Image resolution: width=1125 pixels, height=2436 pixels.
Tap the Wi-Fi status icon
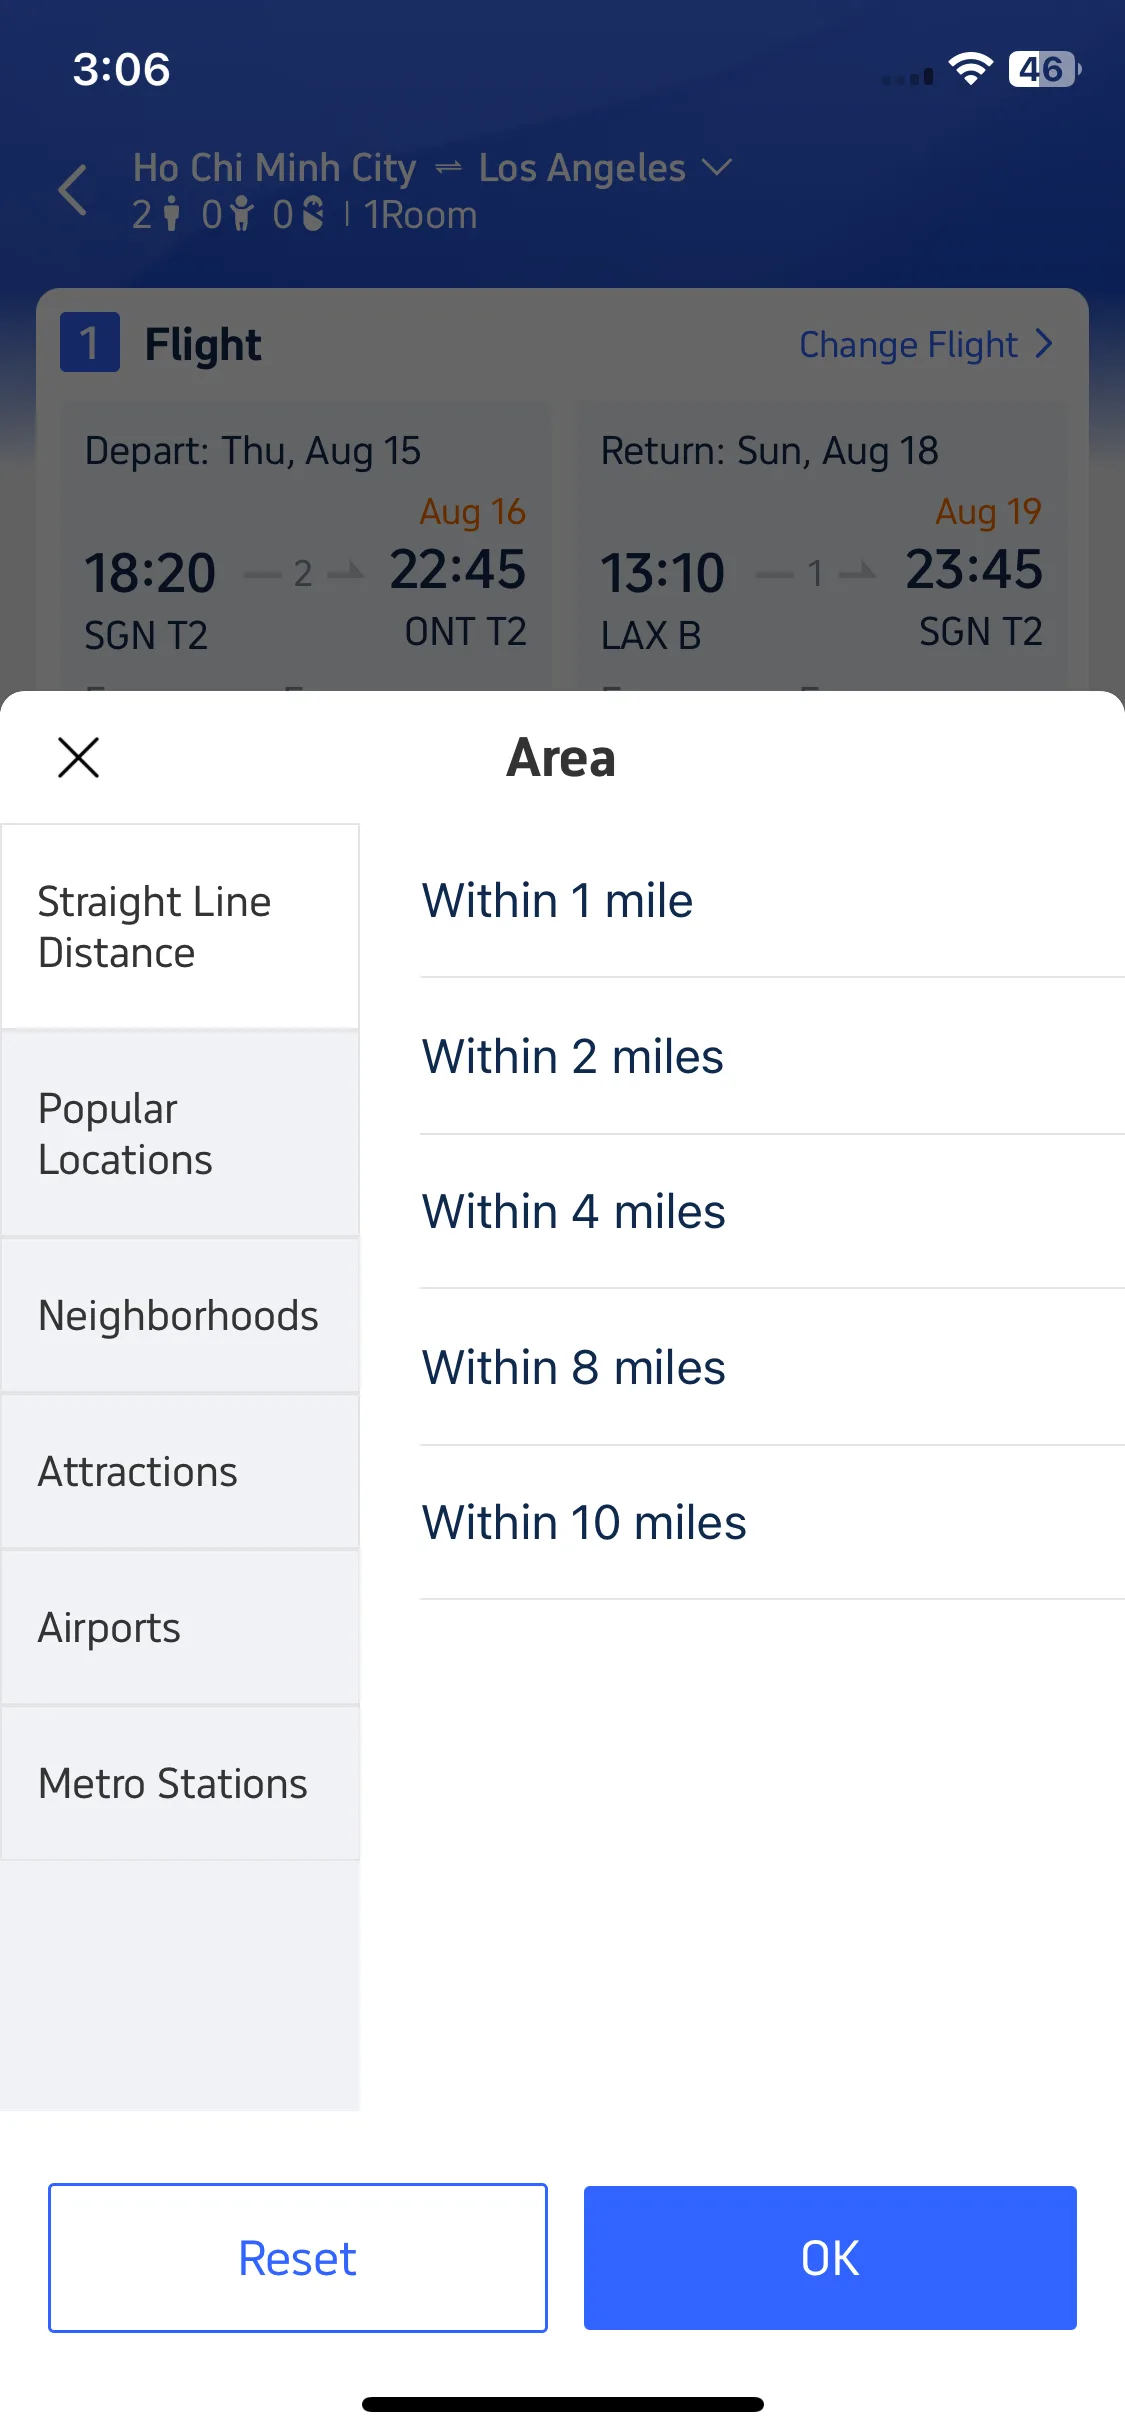point(969,69)
